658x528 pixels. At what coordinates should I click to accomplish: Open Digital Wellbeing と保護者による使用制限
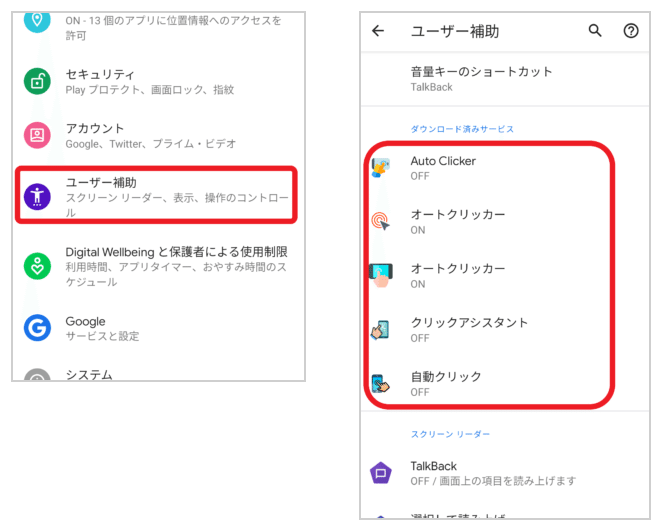tap(158, 266)
